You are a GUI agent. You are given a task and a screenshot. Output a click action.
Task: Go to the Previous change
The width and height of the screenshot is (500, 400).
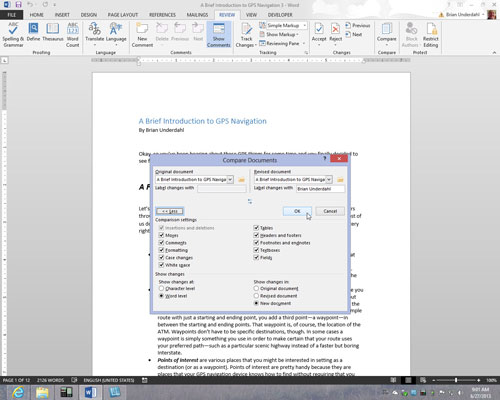click(x=357, y=25)
